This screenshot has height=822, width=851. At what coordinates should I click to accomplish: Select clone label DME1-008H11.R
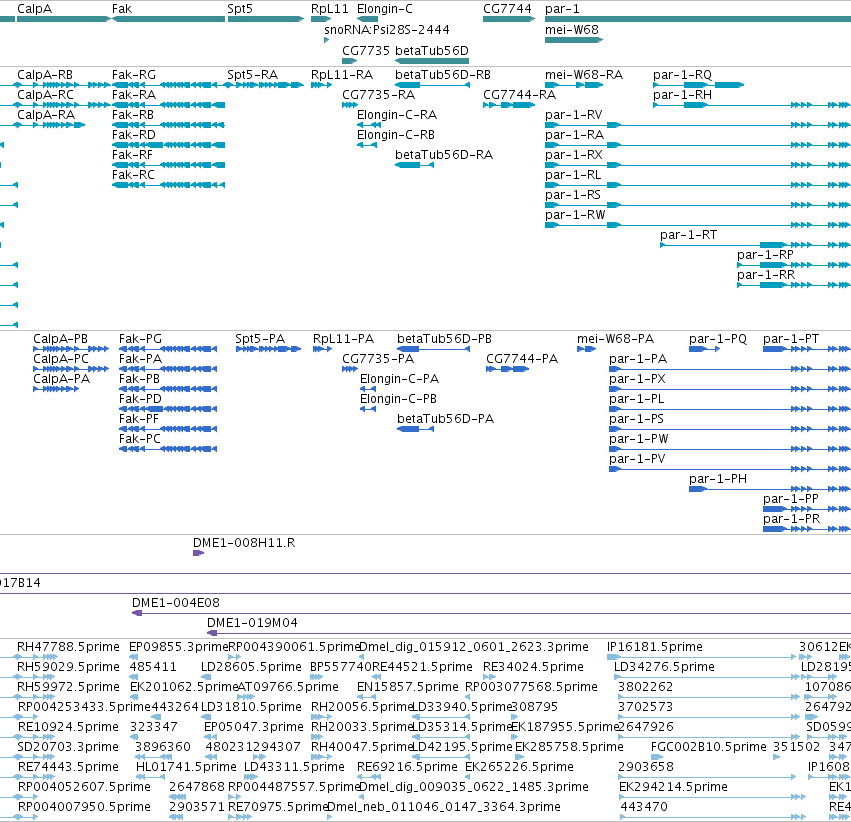(244, 543)
